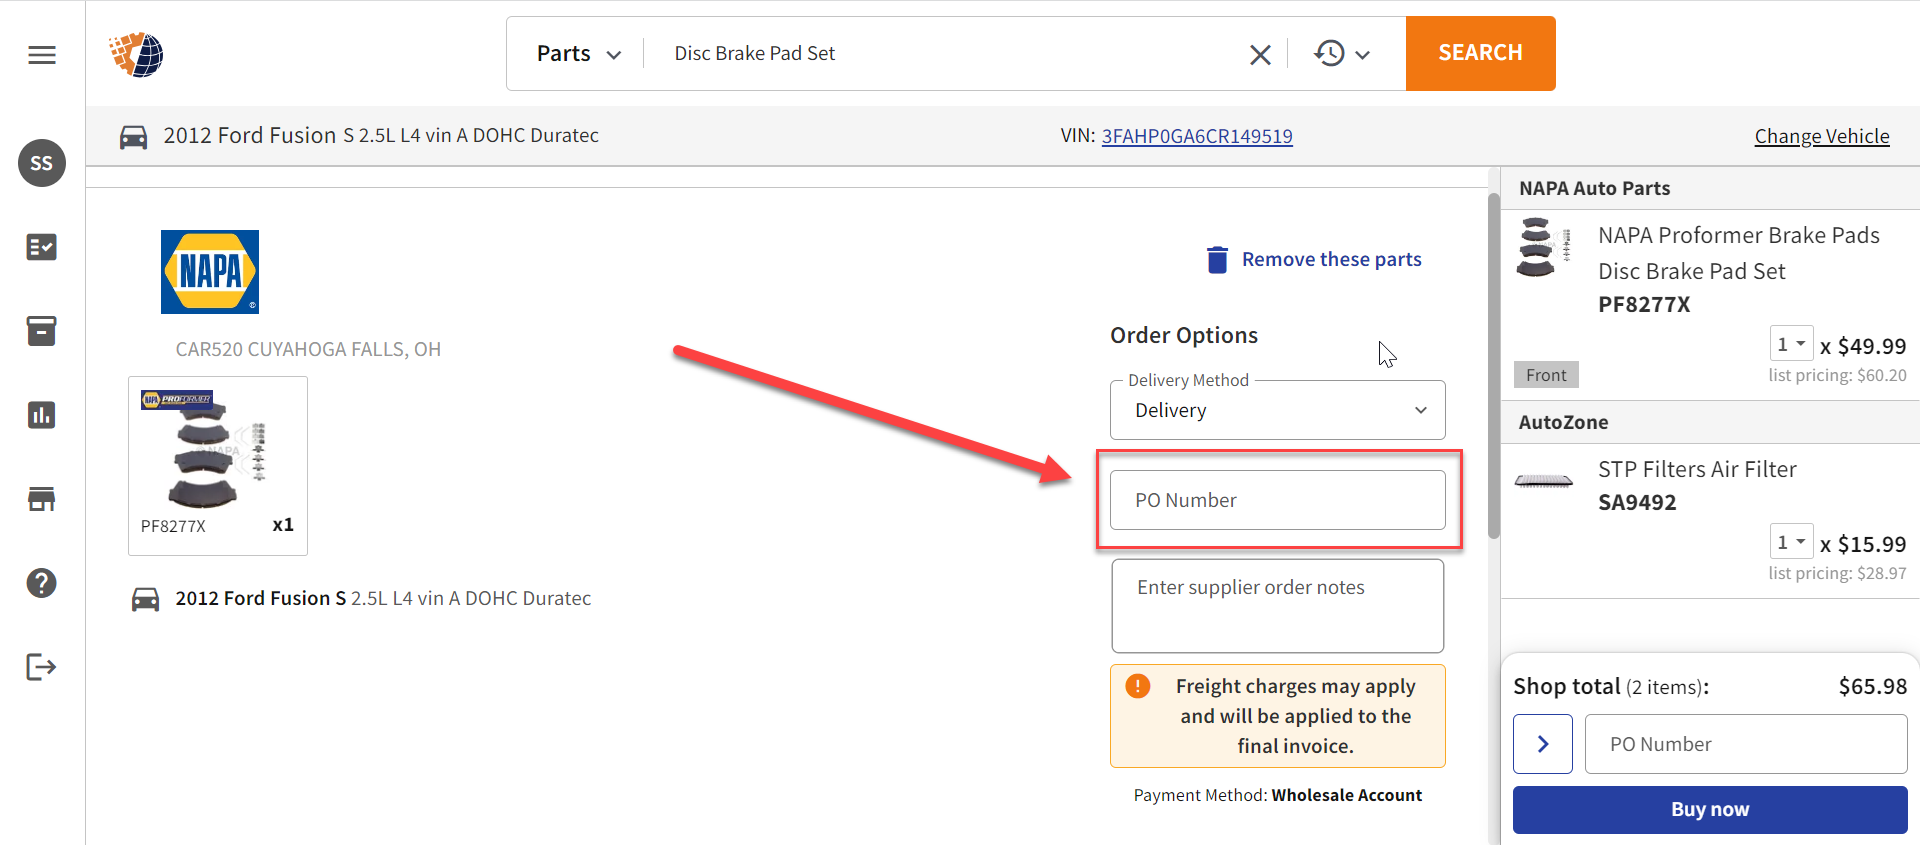Remove parts using the trash can icon
The height and width of the screenshot is (845, 1920).
pyautogui.click(x=1217, y=259)
